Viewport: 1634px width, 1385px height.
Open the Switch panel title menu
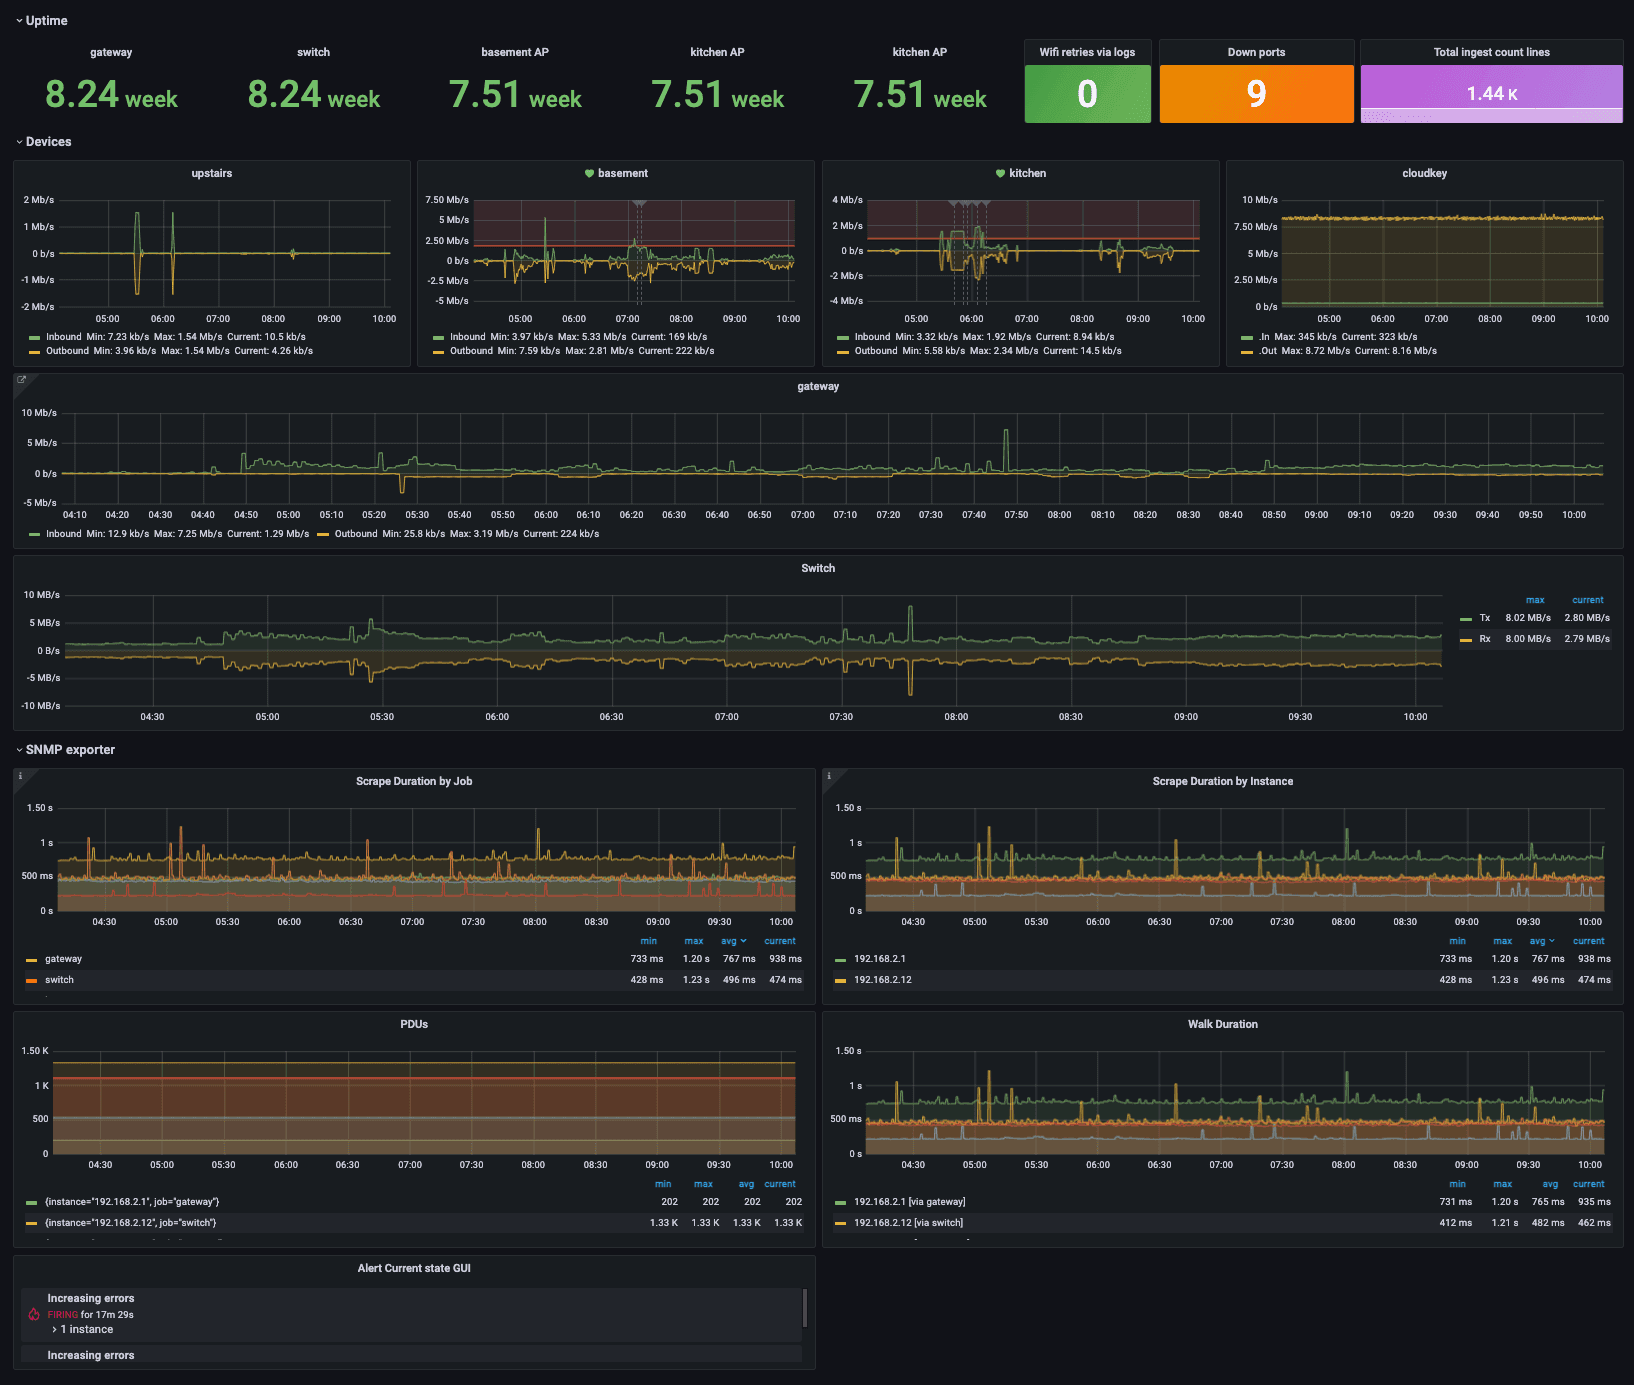point(818,568)
